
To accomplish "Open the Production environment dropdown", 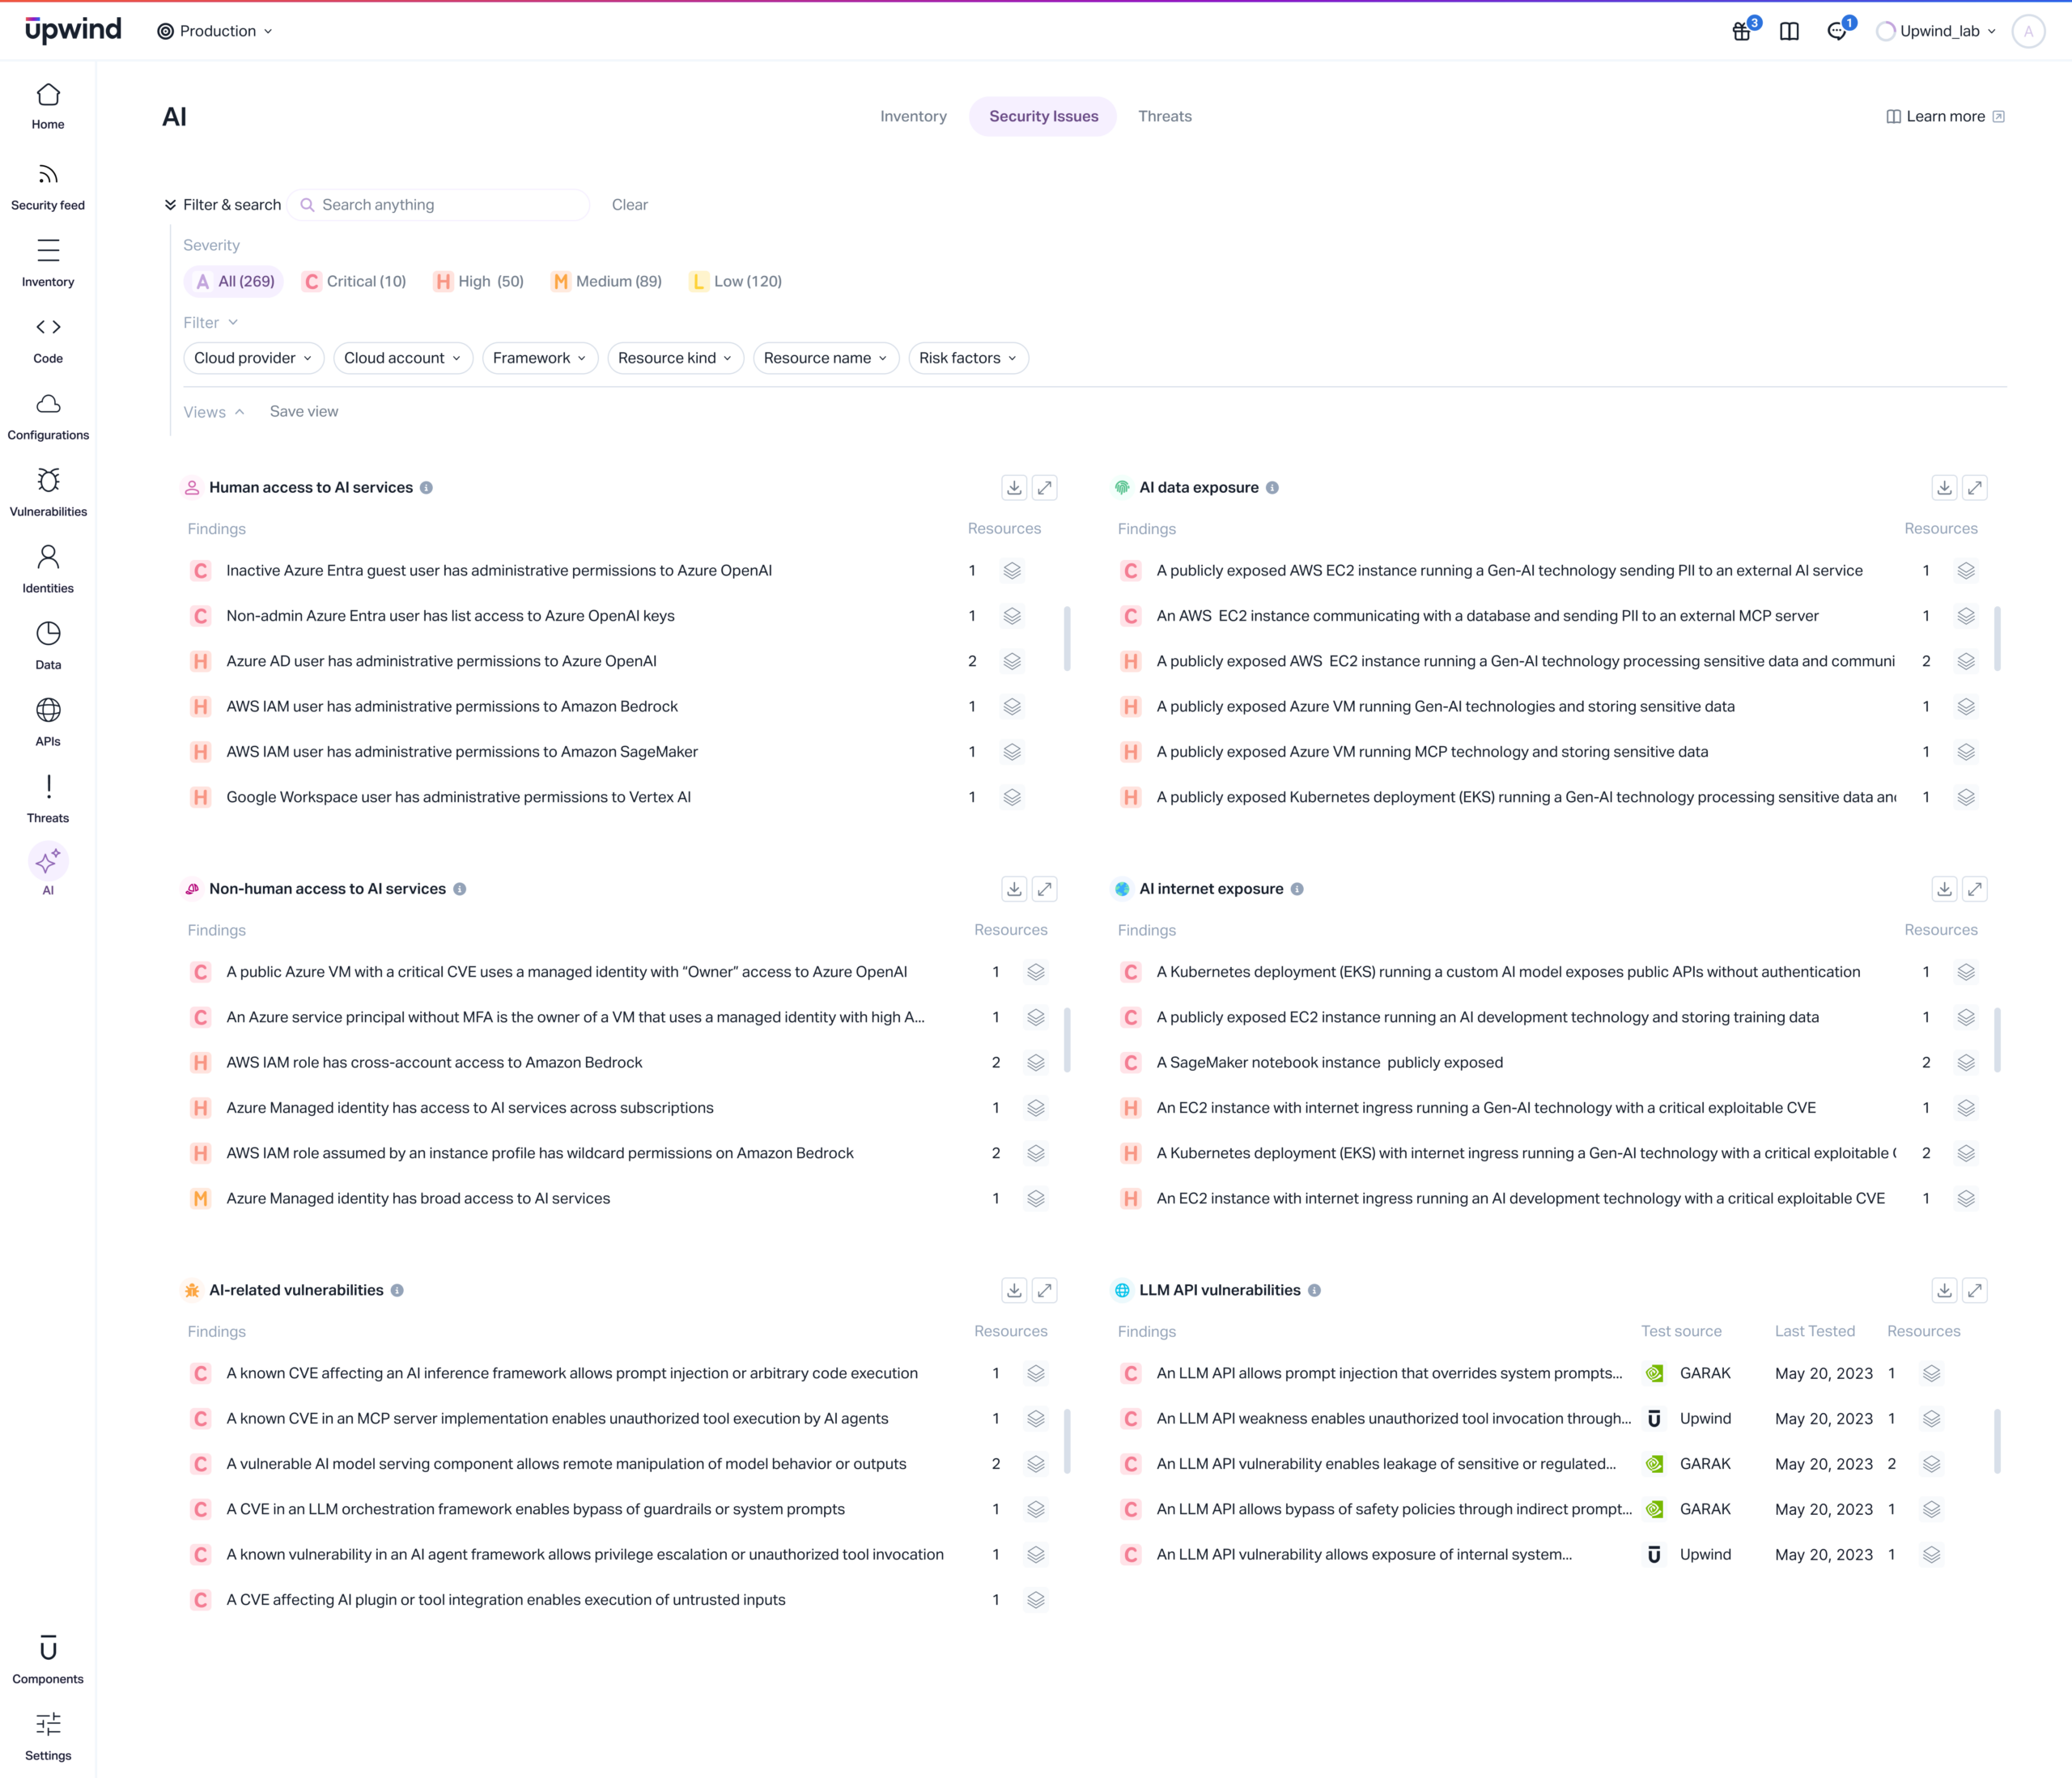I will (x=215, y=31).
